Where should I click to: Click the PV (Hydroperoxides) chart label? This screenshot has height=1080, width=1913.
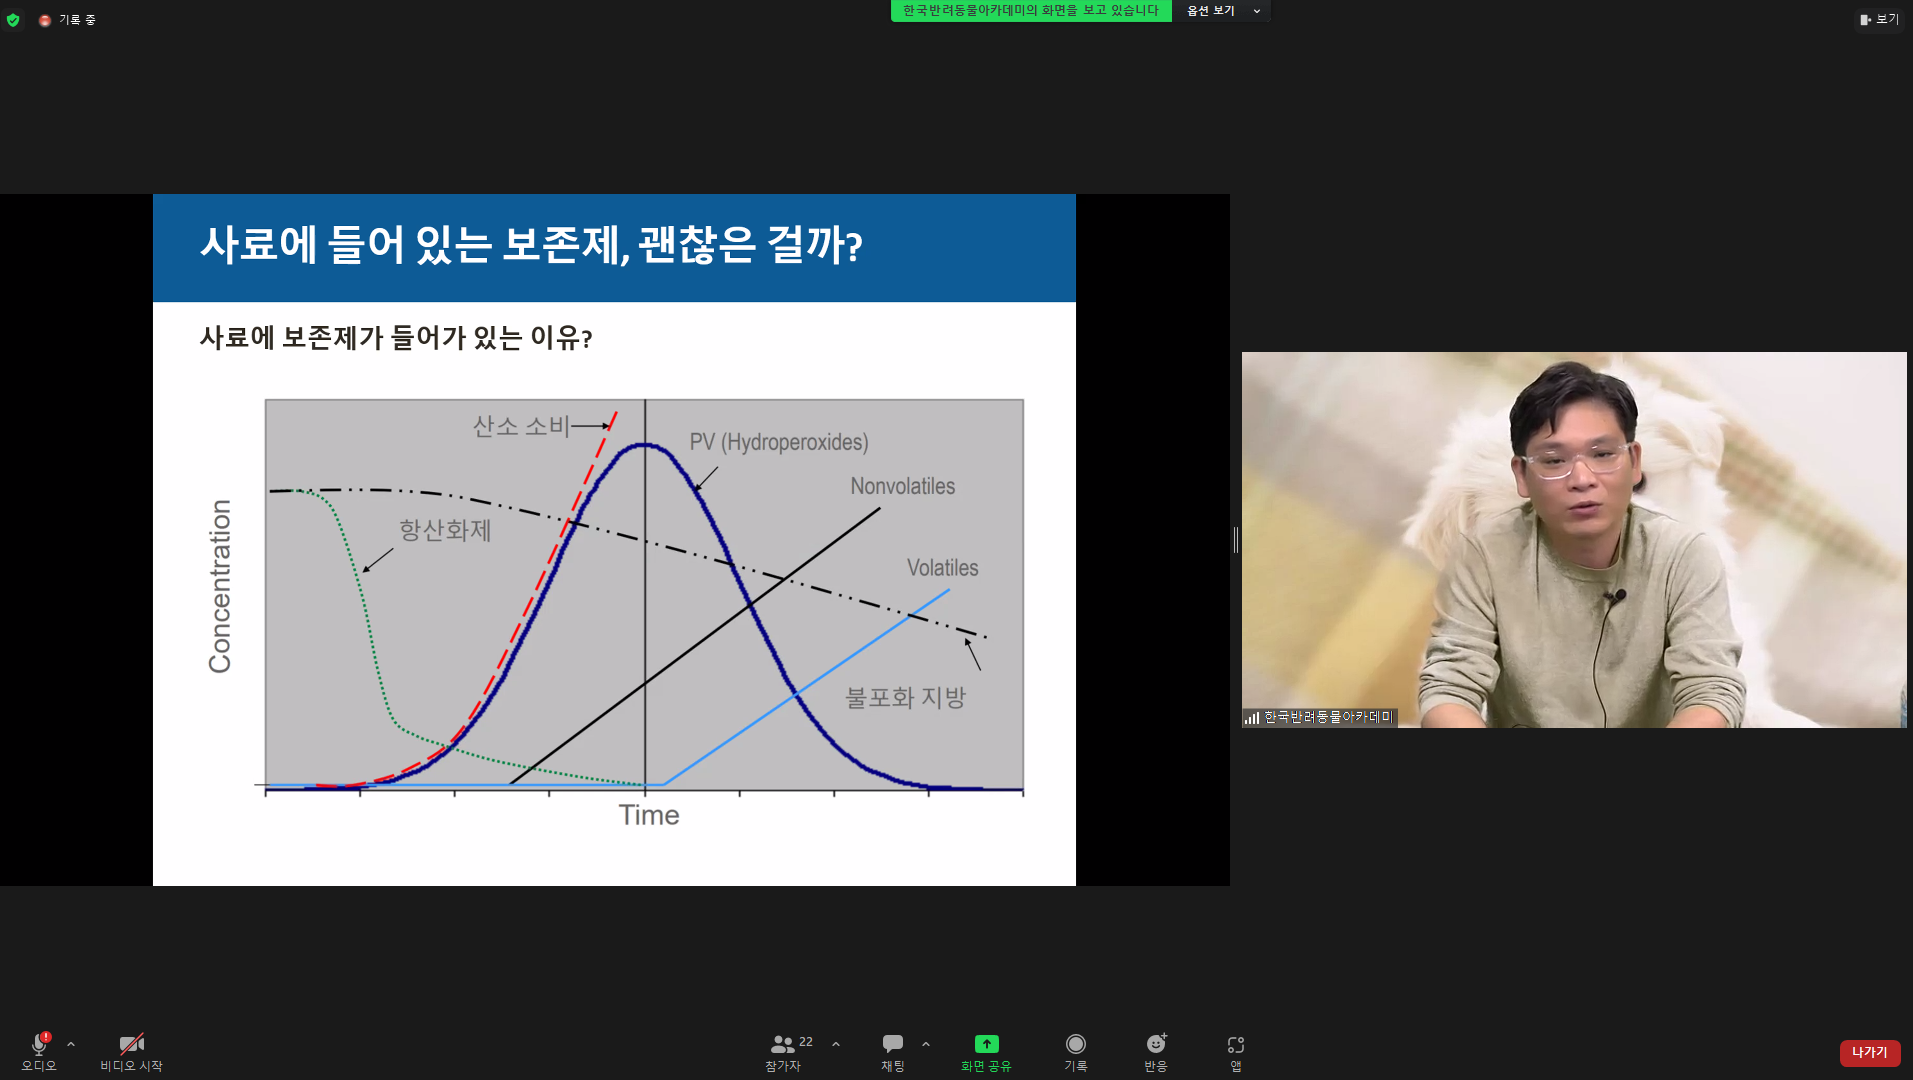coord(779,442)
